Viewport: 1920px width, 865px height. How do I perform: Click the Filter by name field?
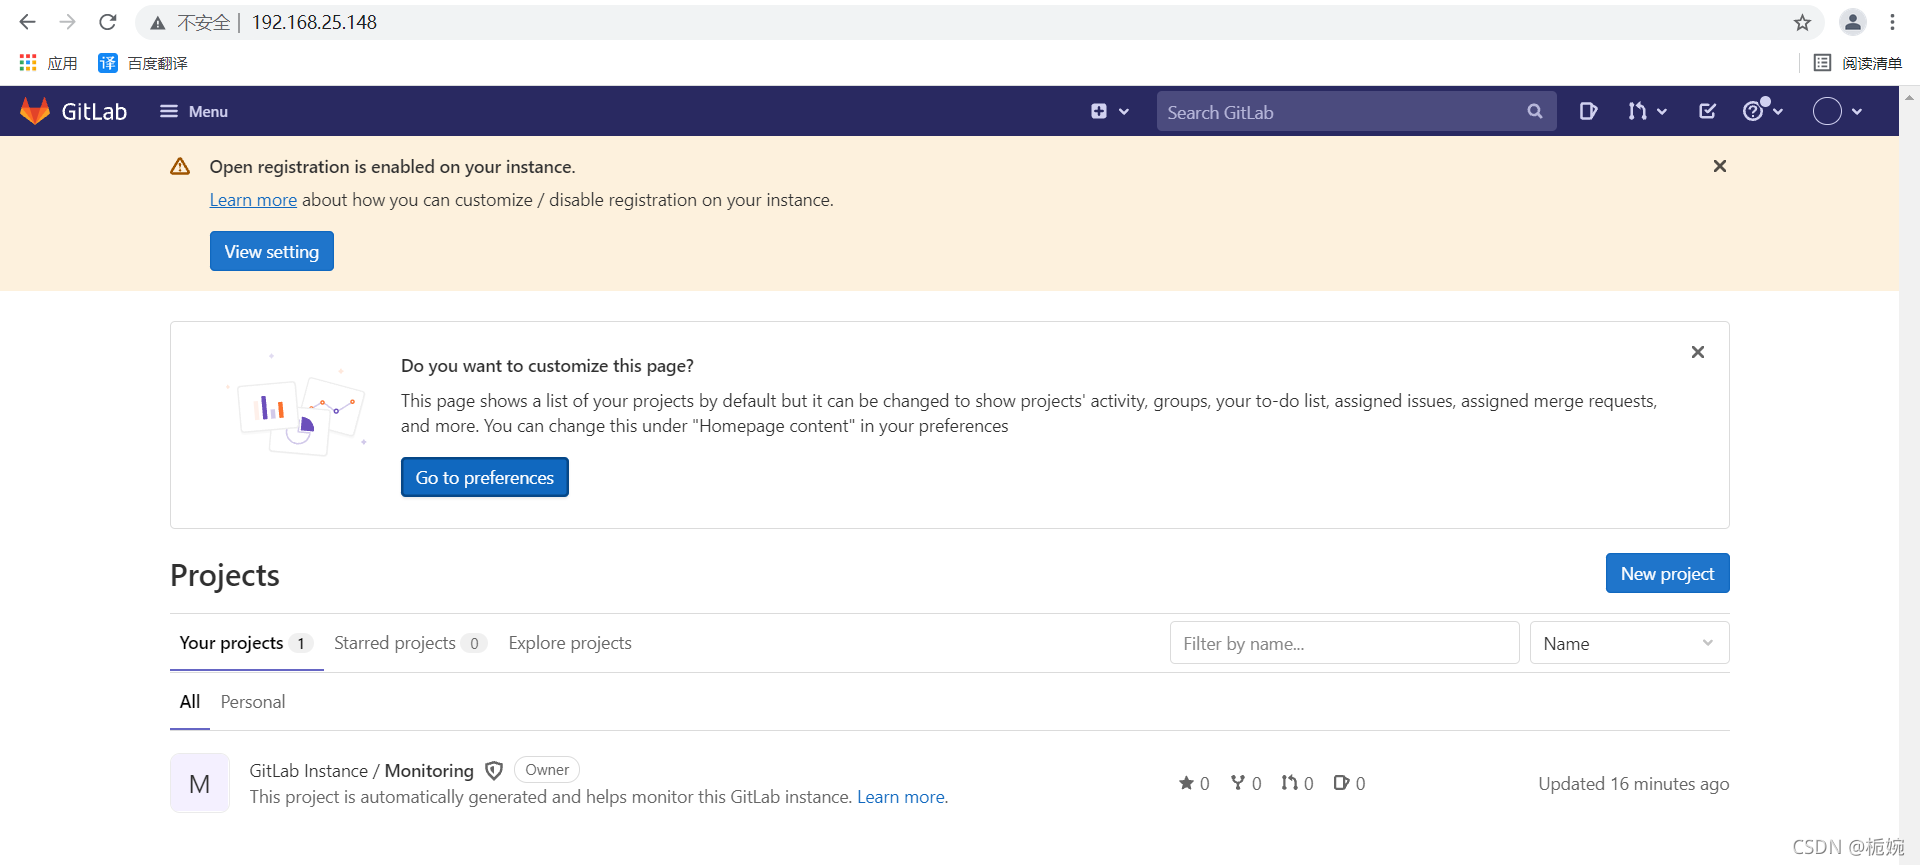[x=1345, y=643]
